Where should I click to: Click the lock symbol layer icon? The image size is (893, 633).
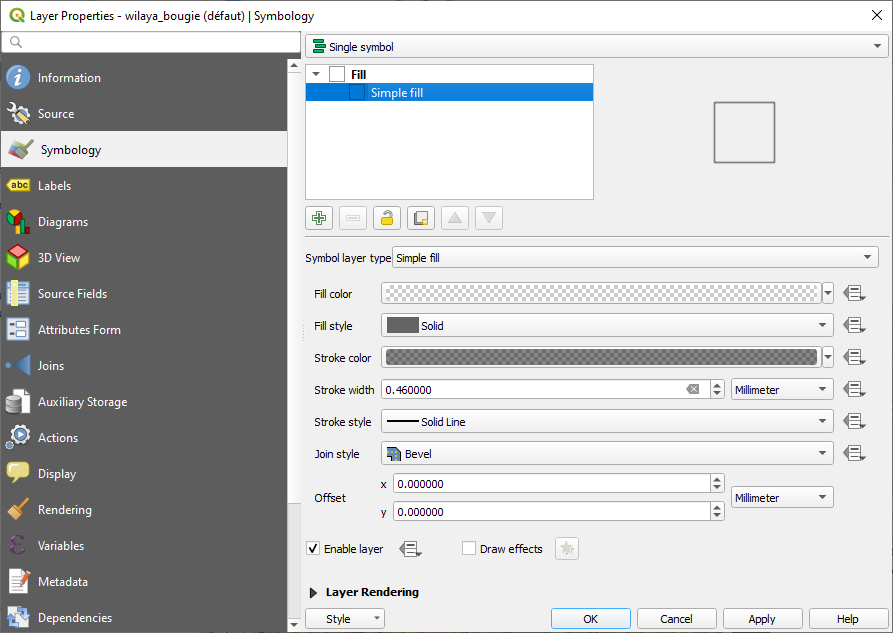pyautogui.click(x=387, y=218)
